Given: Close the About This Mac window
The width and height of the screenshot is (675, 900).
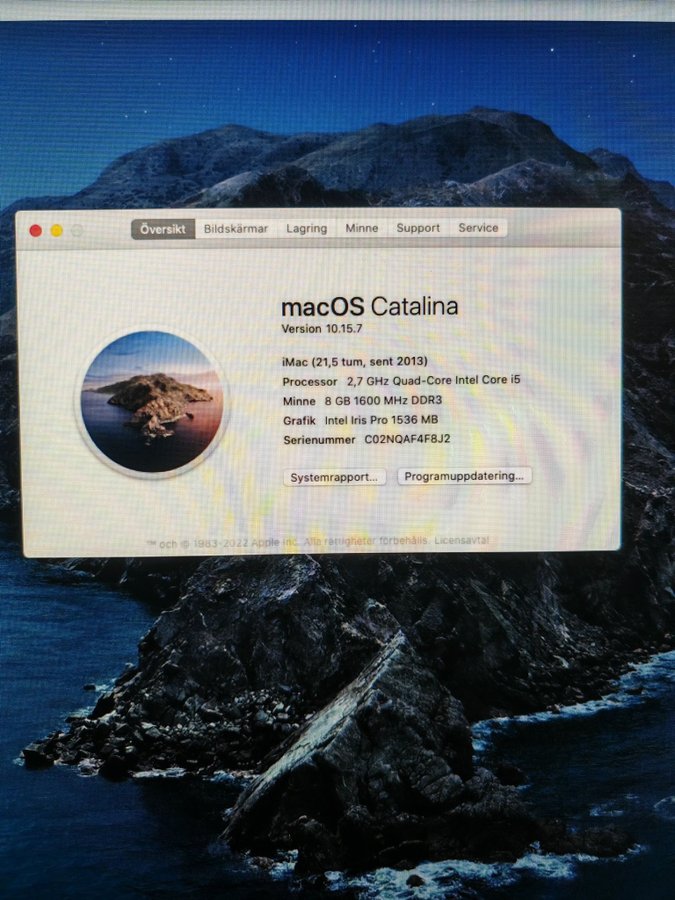Looking at the screenshot, I should click(x=36, y=231).
